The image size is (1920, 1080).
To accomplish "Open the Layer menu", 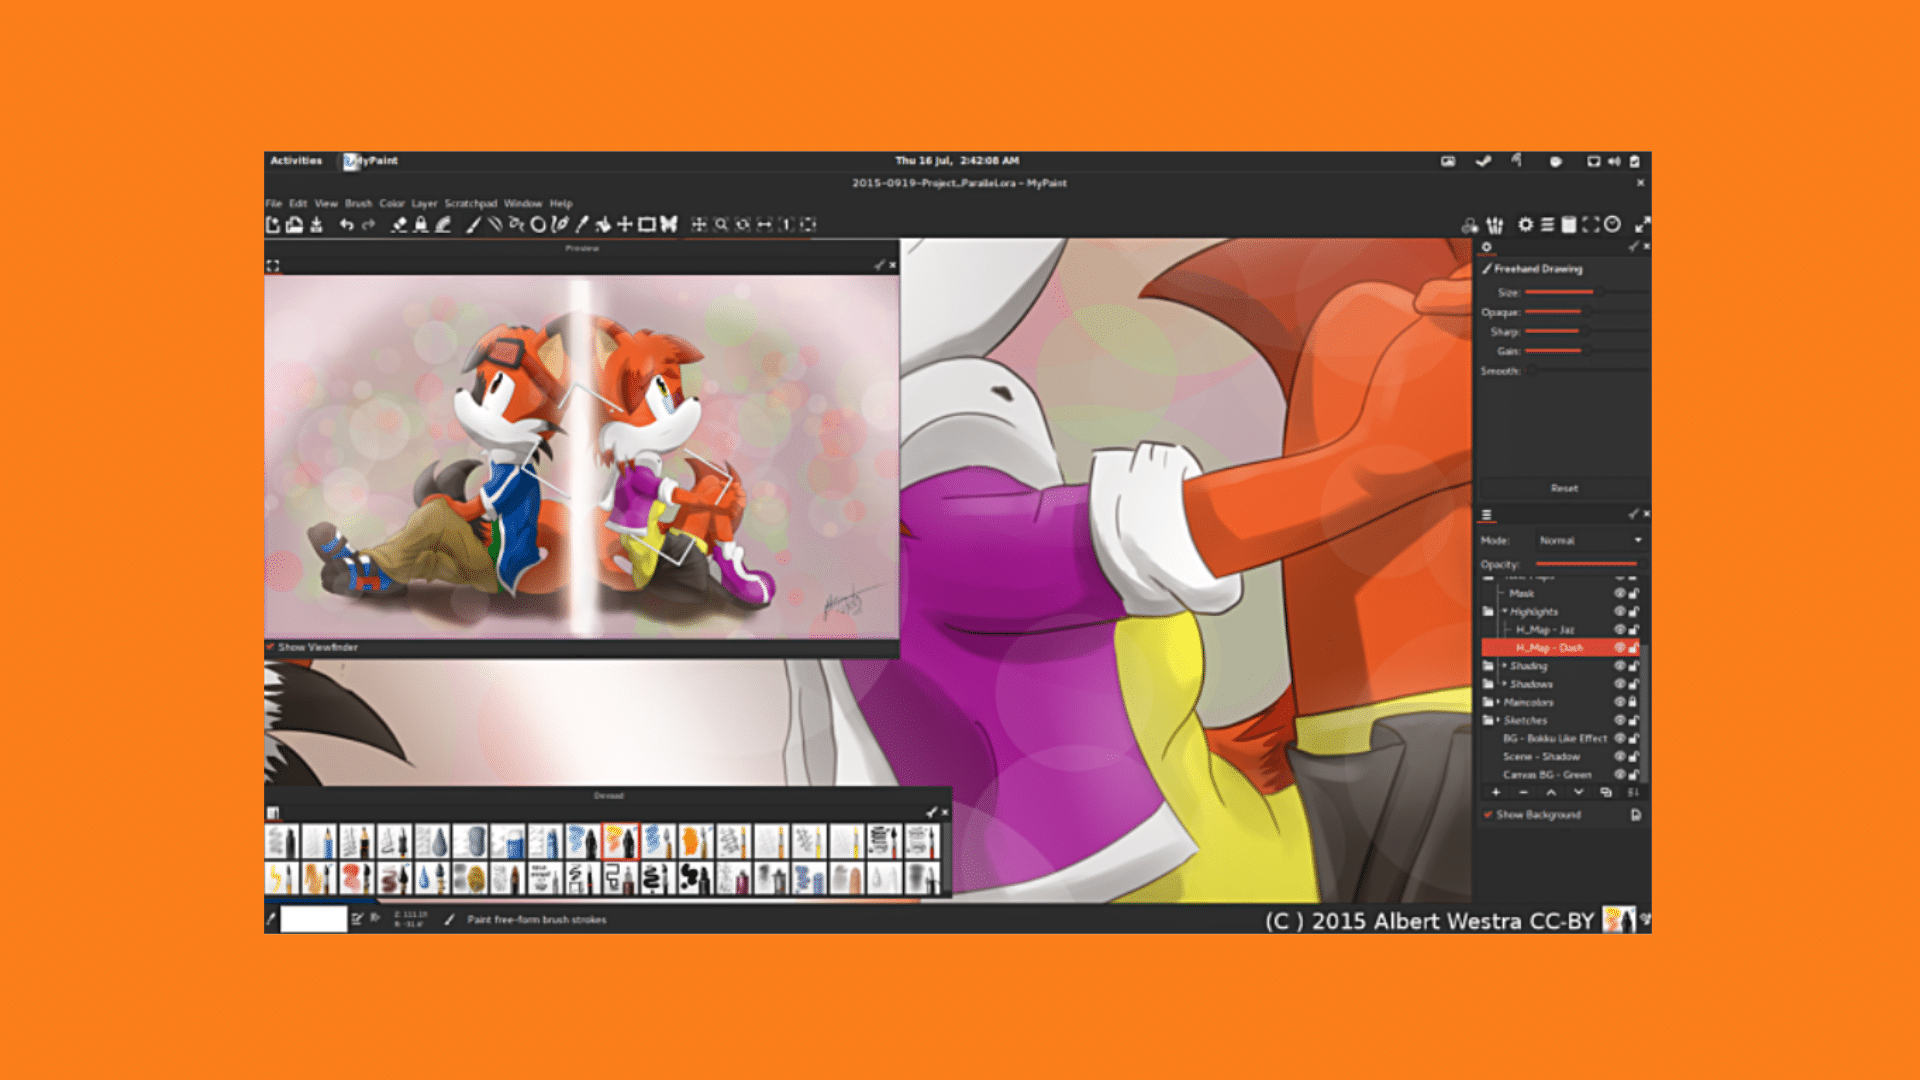I will click(x=424, y=203).
